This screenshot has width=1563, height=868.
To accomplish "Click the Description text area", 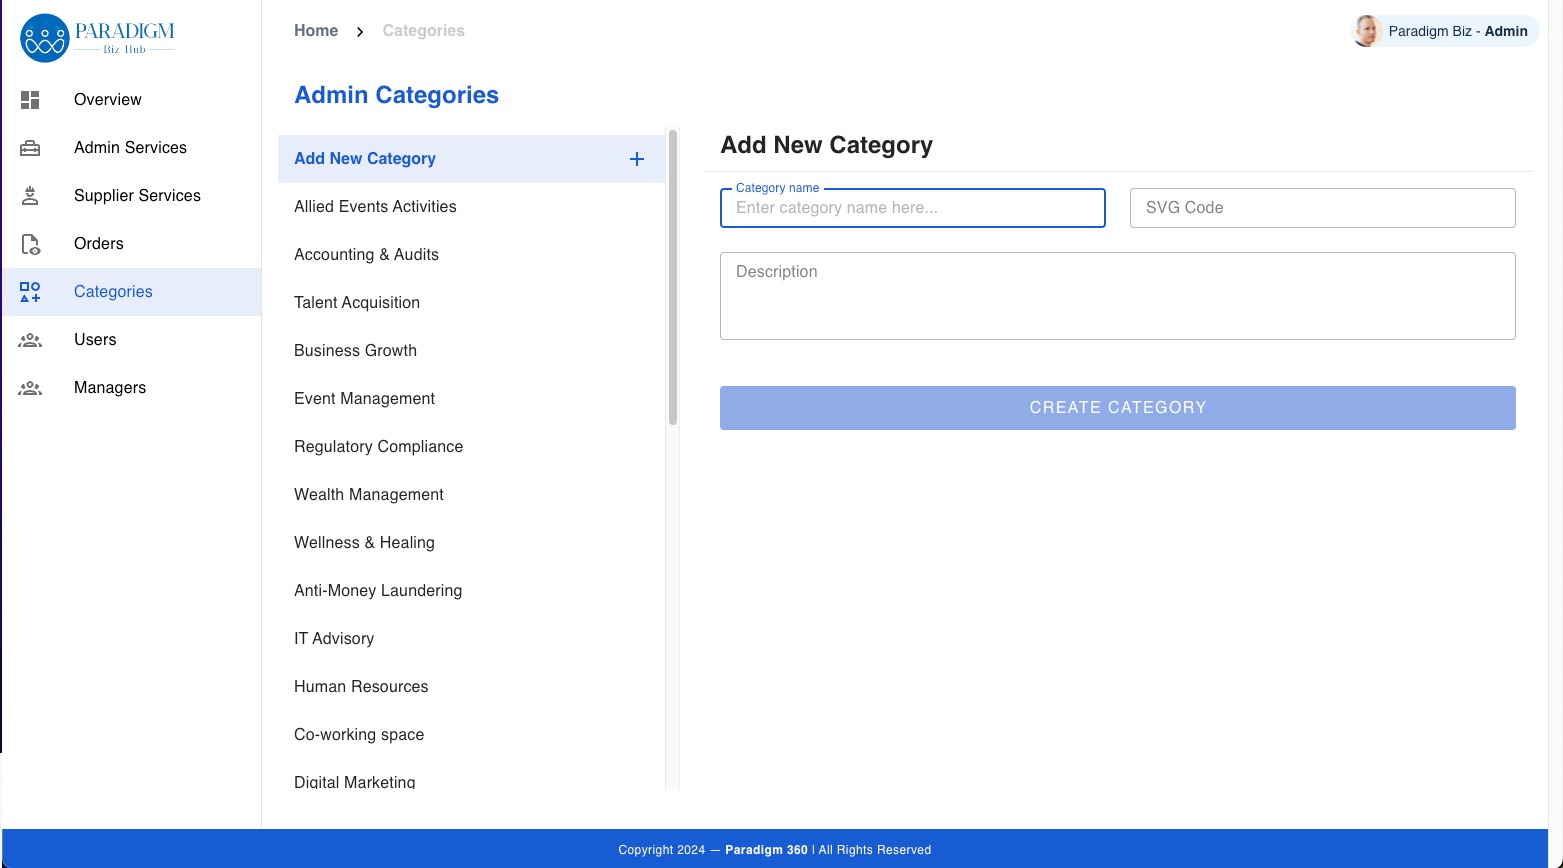I will 1117,296.
